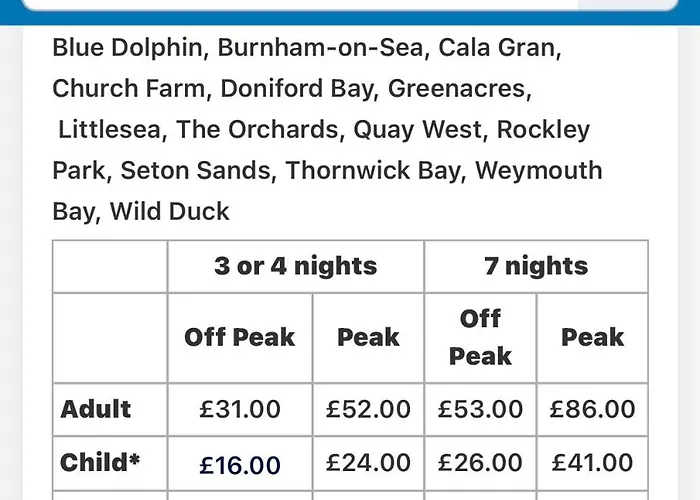The width and height of the screenshot is (700, 500).
Task: Click the 'Thornwick Bay' park name text
Action: [372, 171]
